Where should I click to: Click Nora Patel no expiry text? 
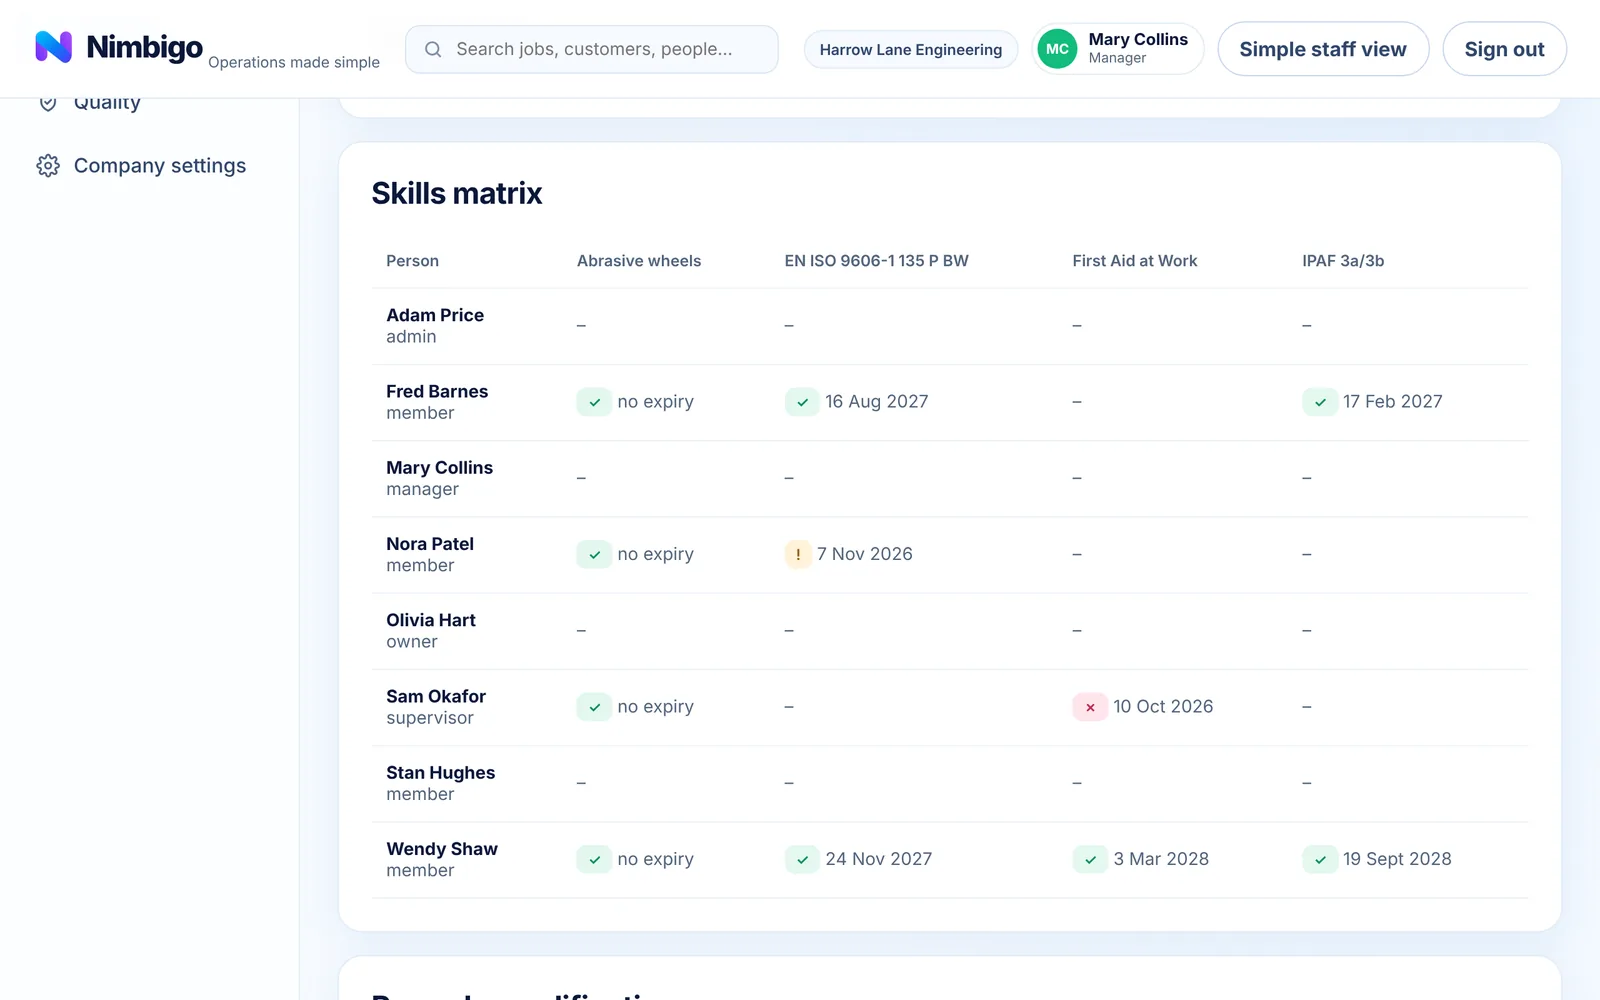tap(655, 554)
